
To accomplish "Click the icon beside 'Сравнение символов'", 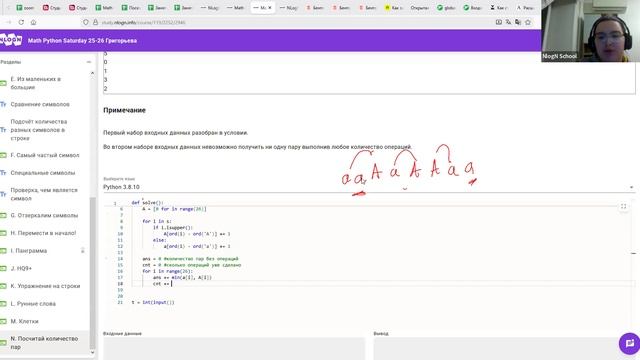I will [3, 104].
